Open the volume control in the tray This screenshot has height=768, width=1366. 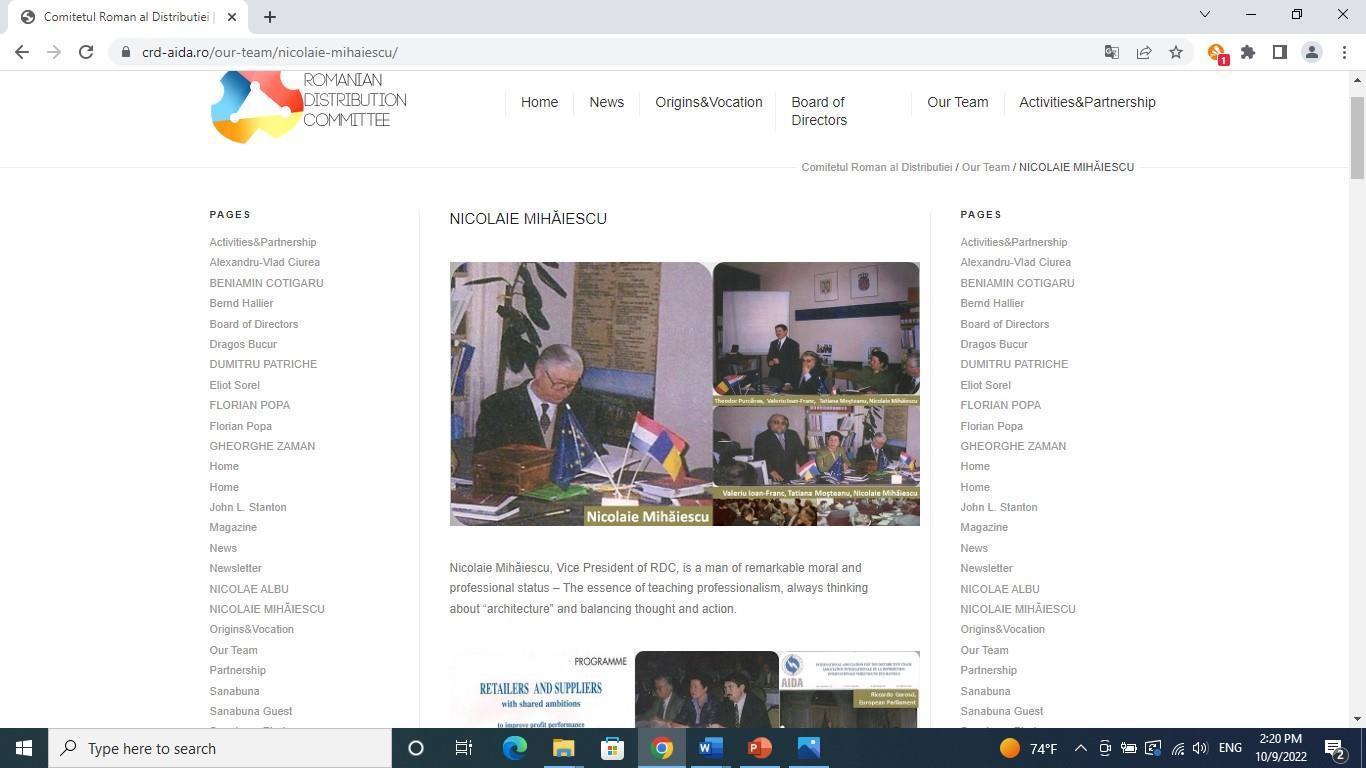(1200, 748)
